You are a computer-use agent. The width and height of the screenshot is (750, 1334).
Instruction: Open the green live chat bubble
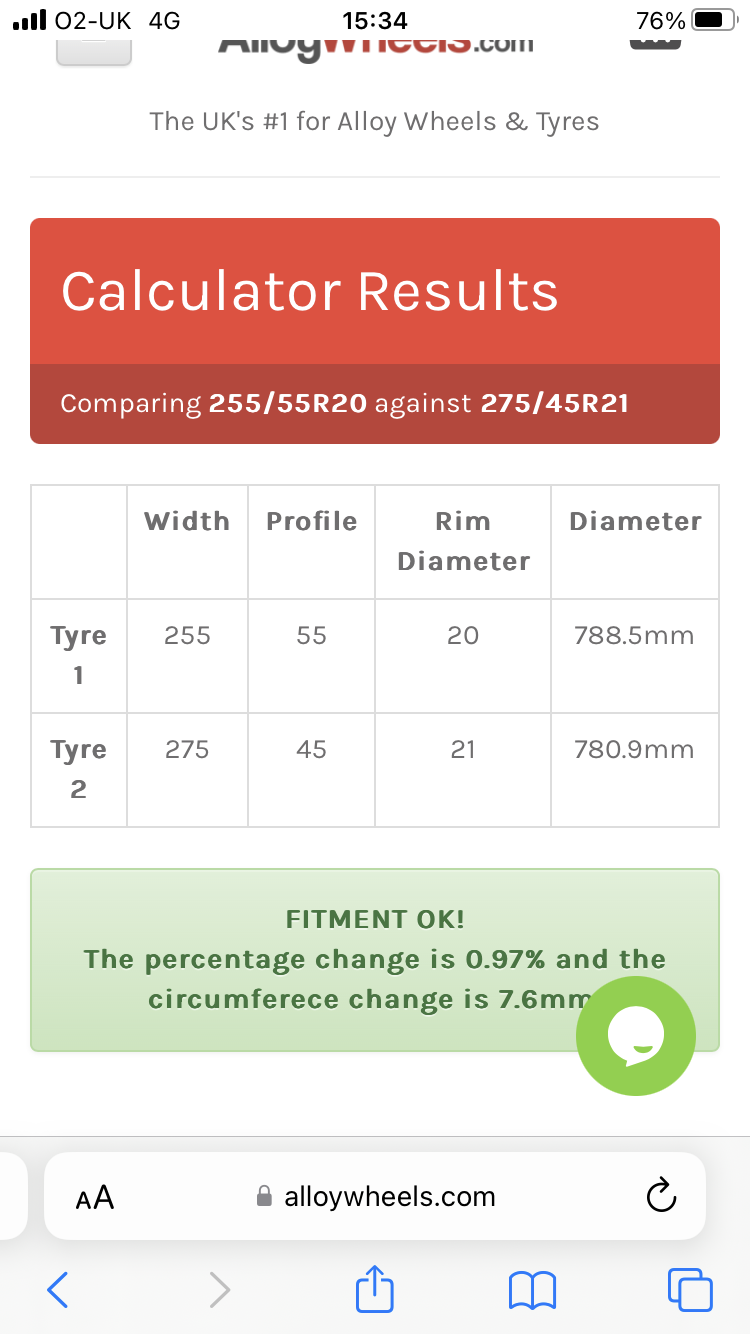pos(635,1036)
